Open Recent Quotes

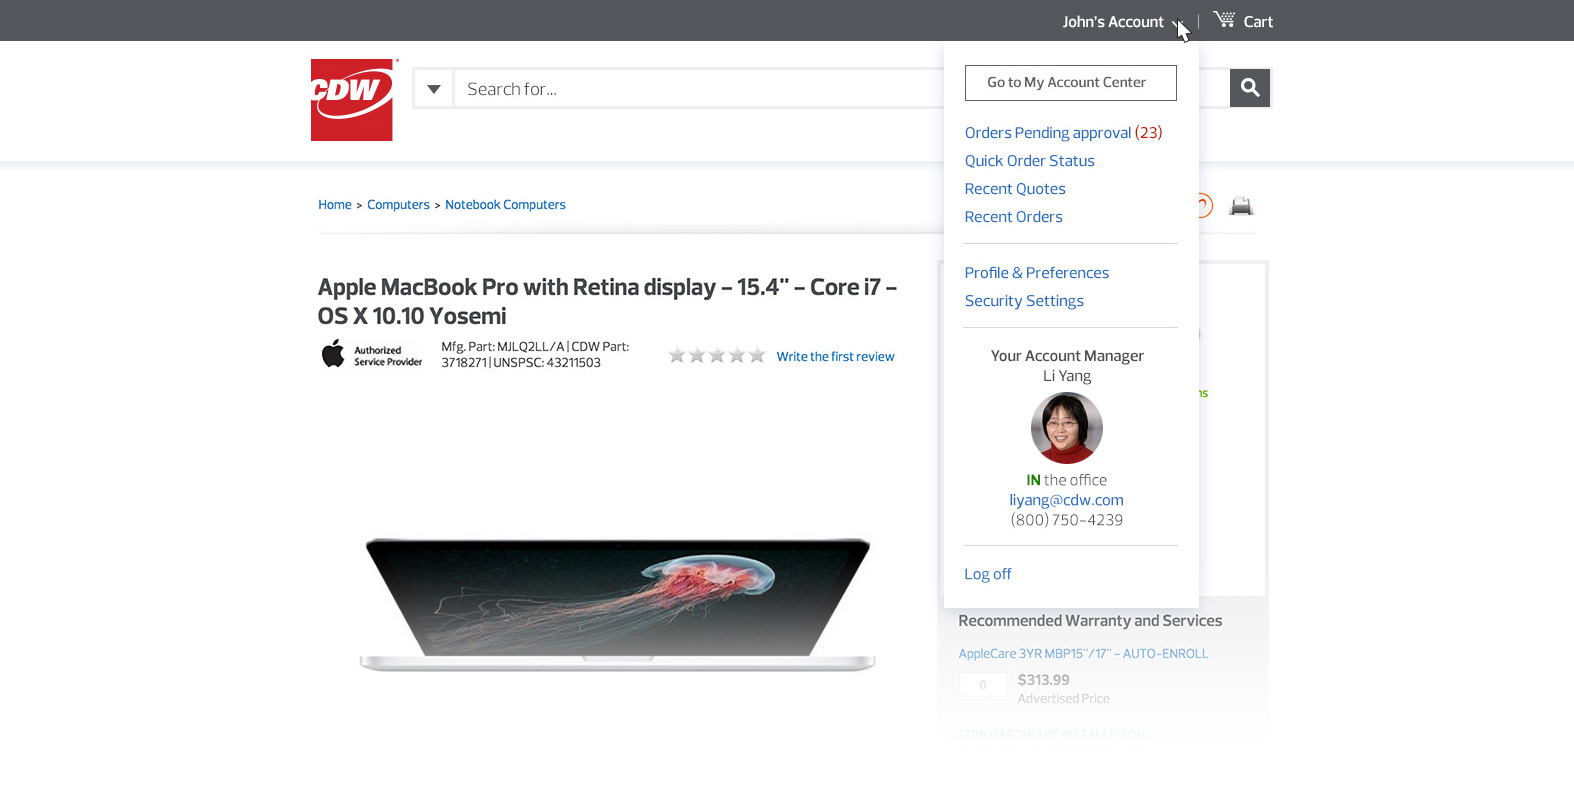pyautogui.click(x=1015, y=189)
